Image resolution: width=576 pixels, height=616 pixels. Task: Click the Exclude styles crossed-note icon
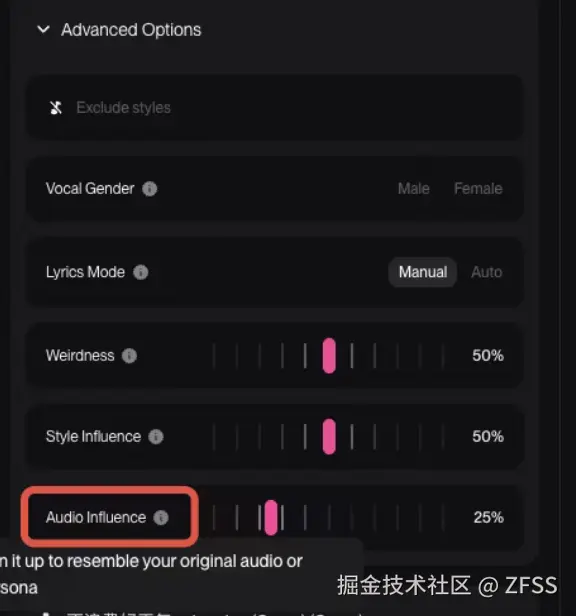(x=56, y=107)
